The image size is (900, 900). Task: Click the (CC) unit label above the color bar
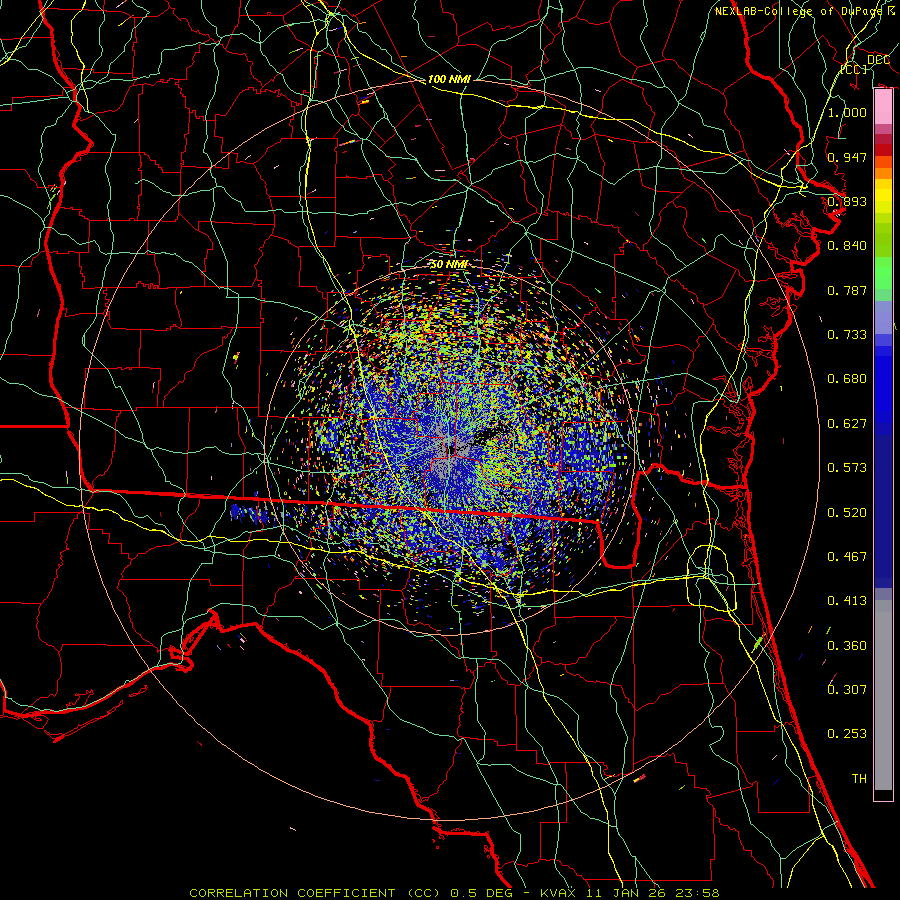pos(854,69)
